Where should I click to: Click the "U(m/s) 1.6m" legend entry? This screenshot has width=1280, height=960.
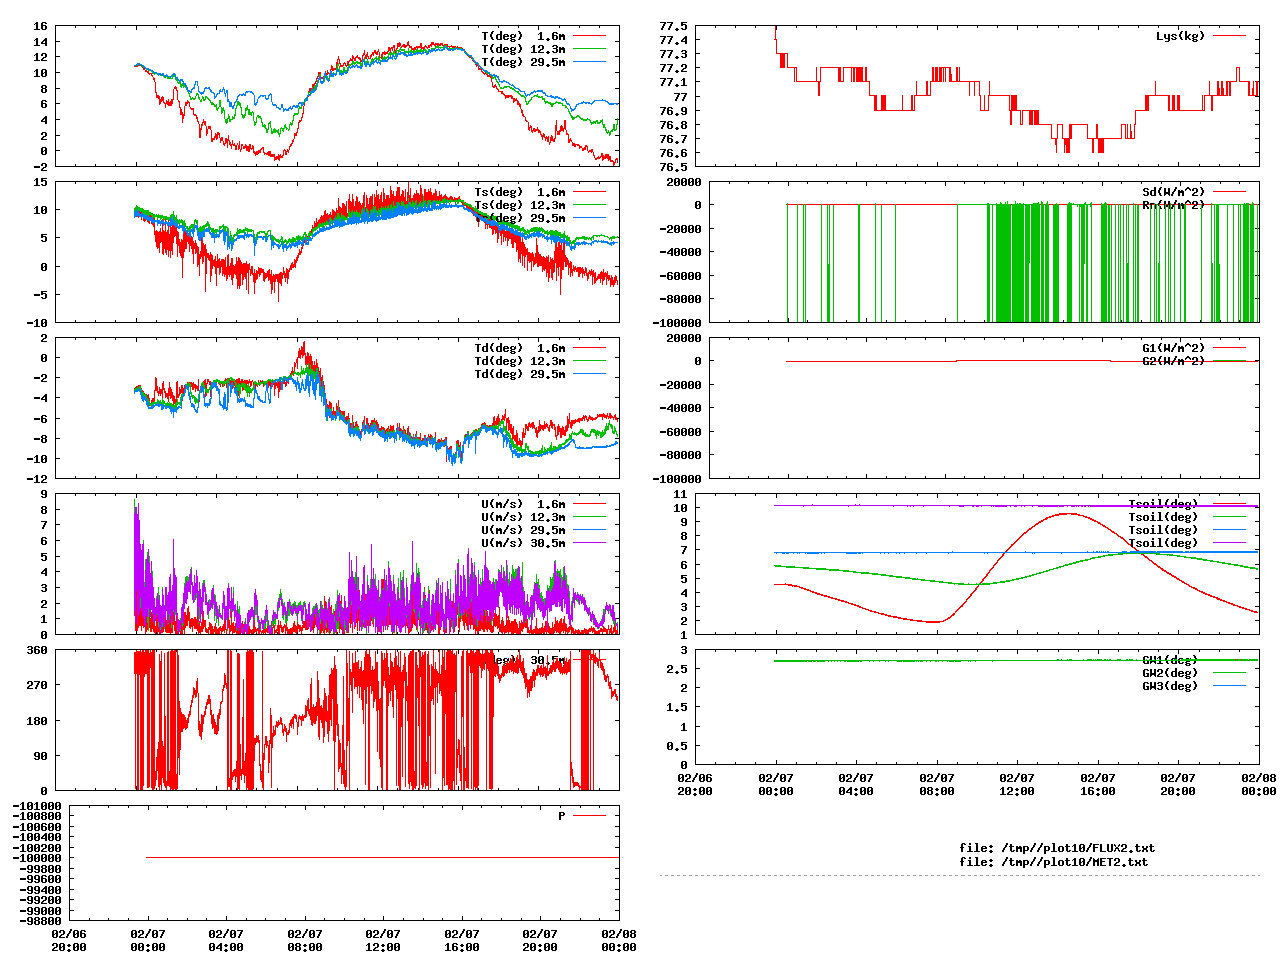pyautogui.click(x=523, y=504)
